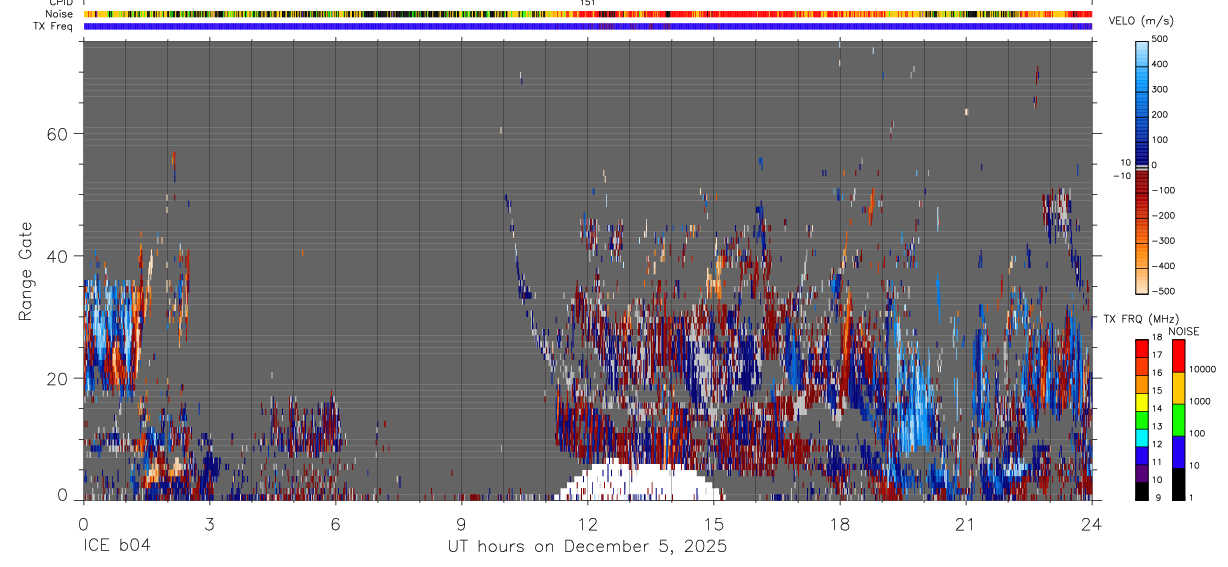Click the '-500' value on the velocity scale

(x=1163, y=291)
